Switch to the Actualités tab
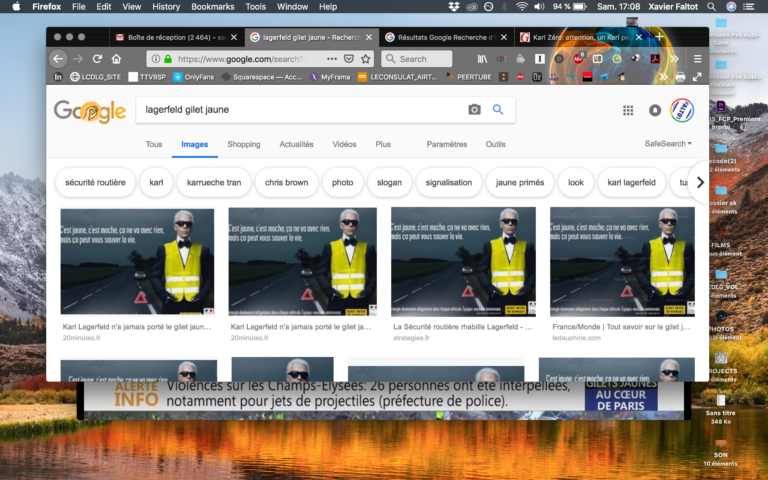 tap(296, 144)
